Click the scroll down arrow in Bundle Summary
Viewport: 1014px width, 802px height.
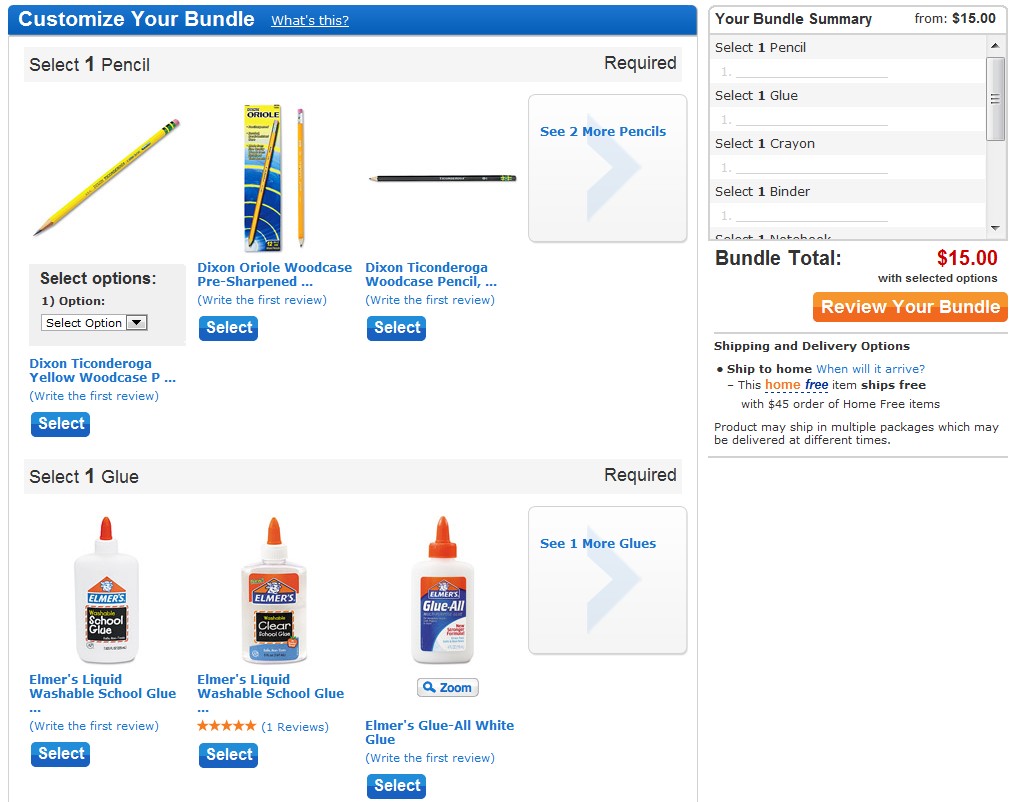(995, 228)
